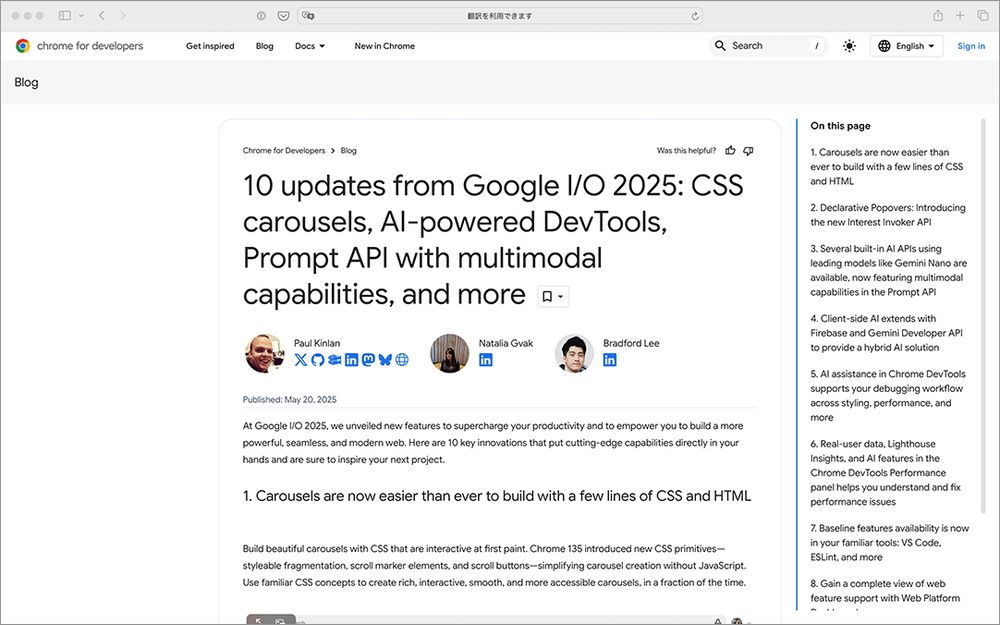
Task: Jump to '5. AI assistance in Chrome DevTools' link
Action: [888, 395]
